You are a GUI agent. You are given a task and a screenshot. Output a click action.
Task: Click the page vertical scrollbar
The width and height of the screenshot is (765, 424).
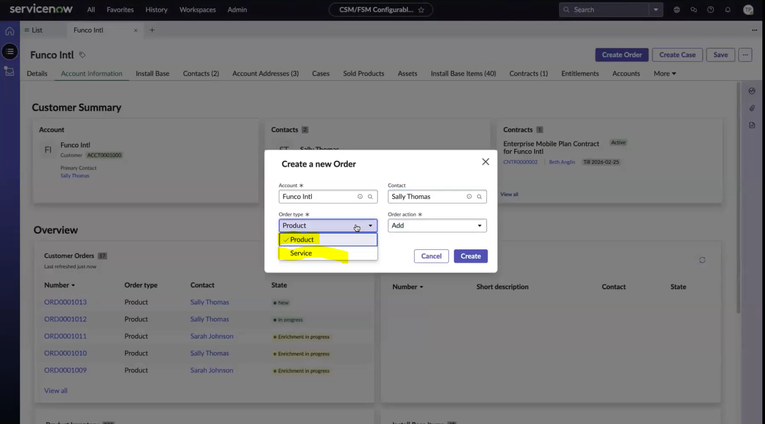(x=738, y=198)
